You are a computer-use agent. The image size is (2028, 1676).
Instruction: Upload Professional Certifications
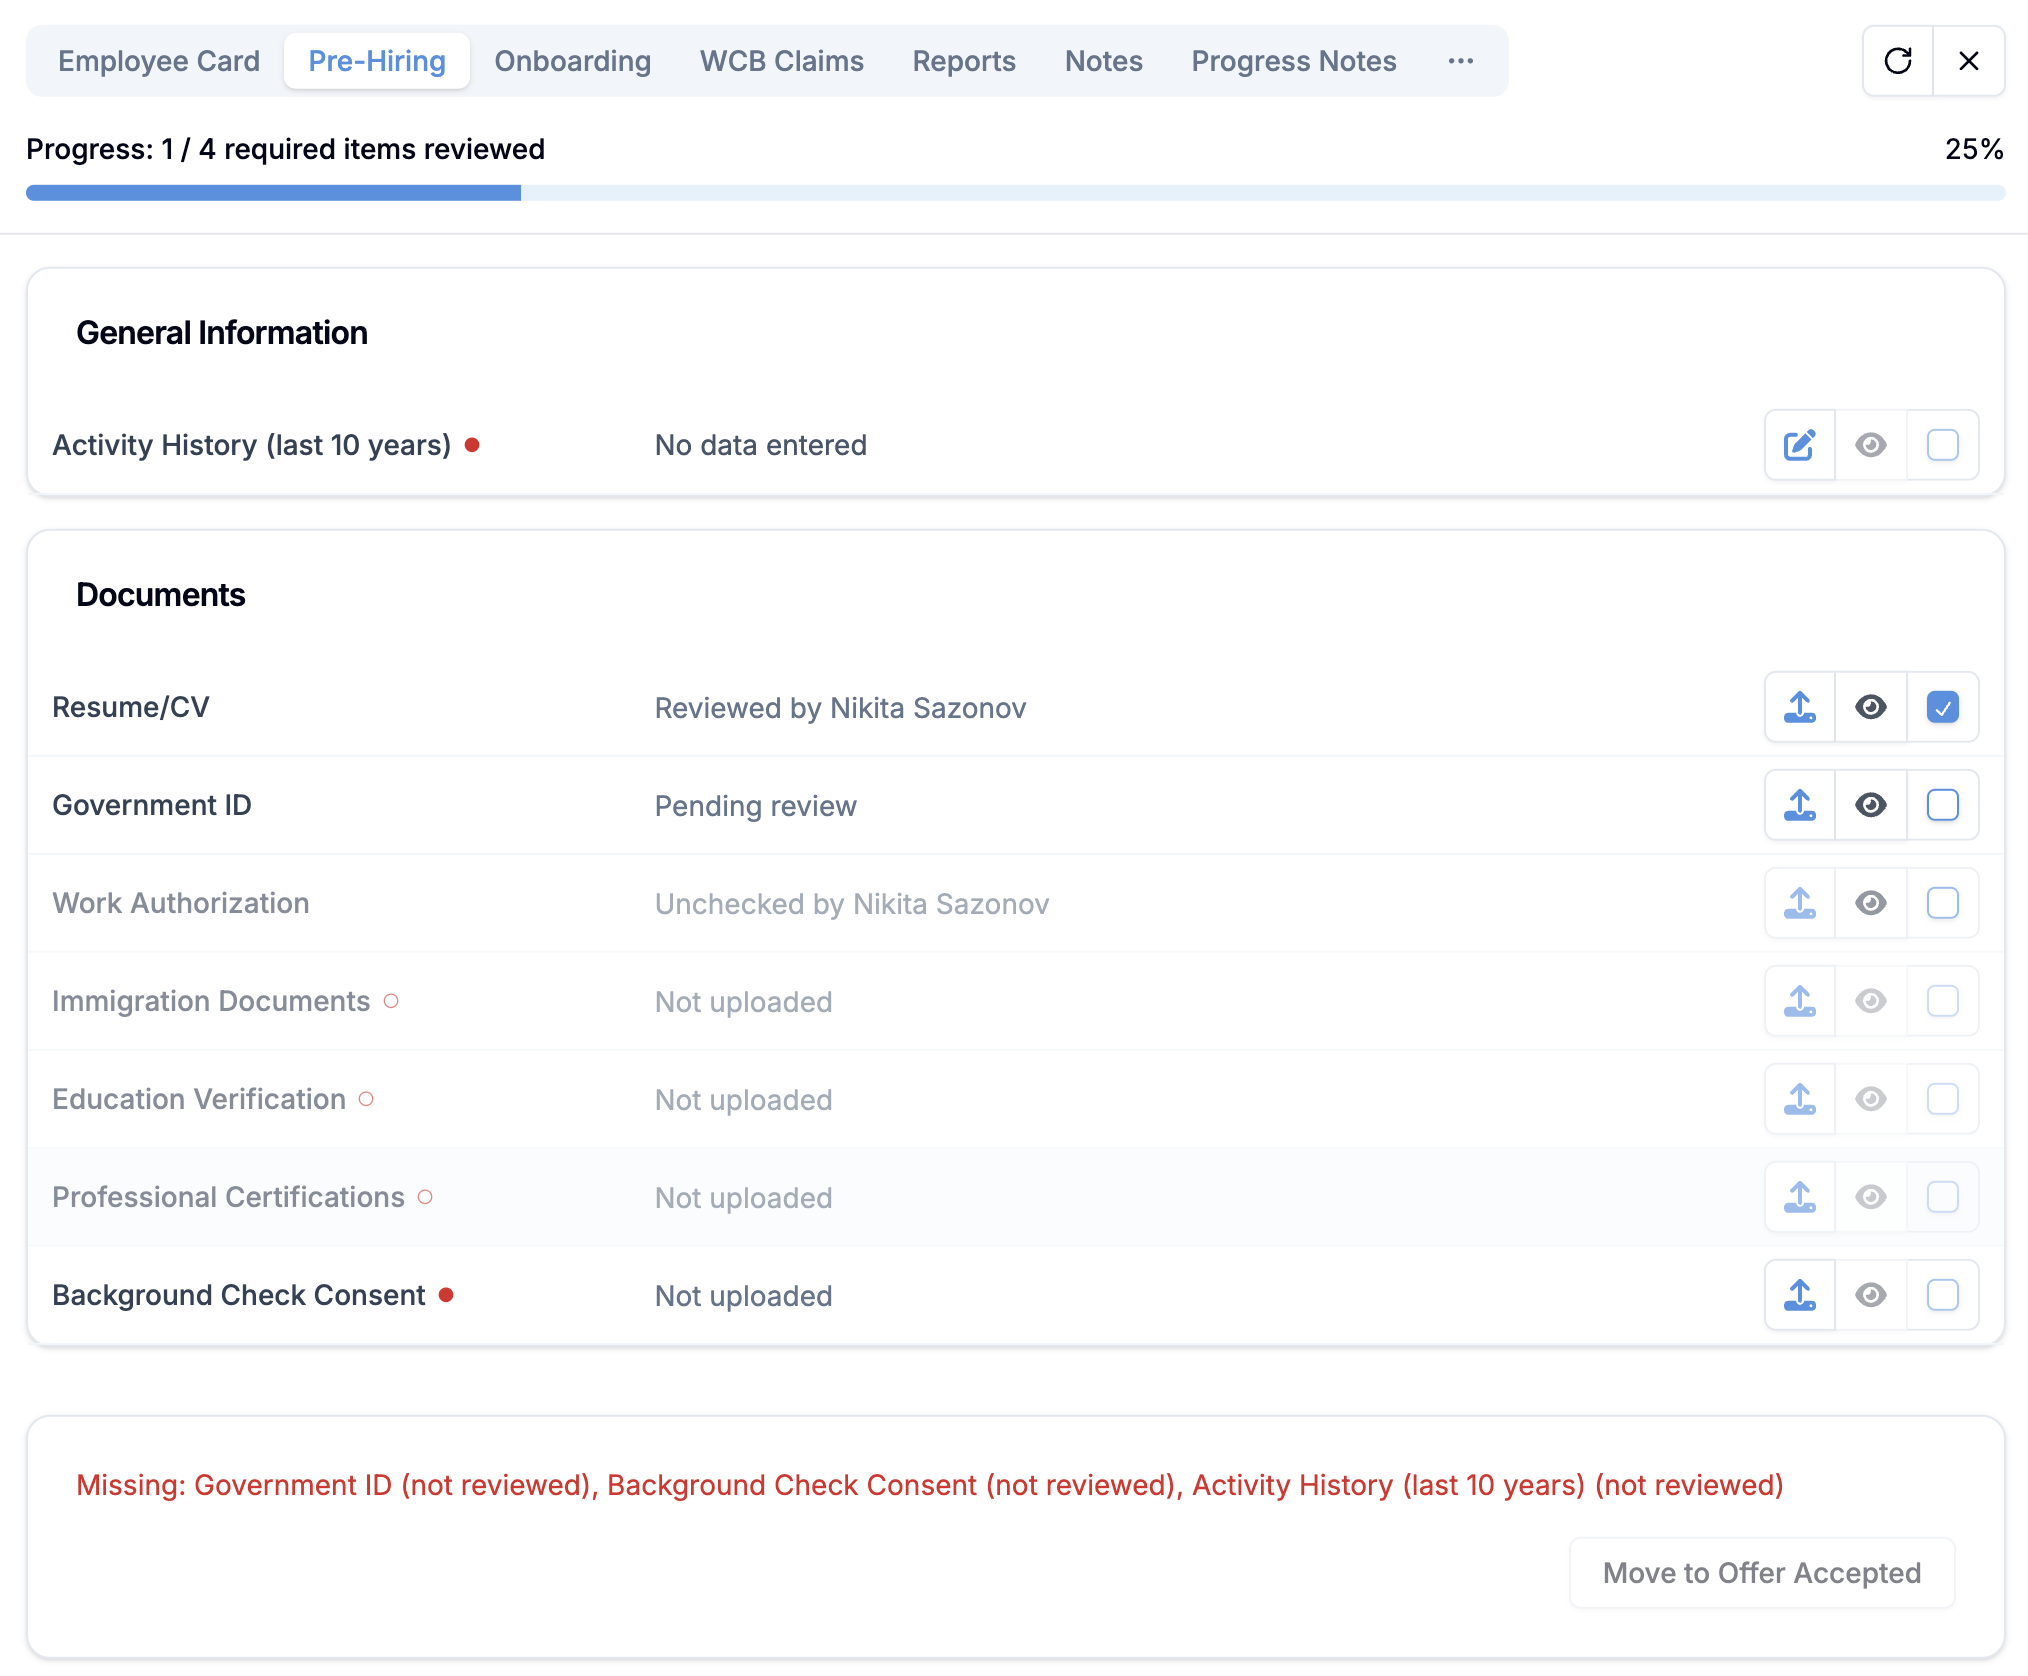1799,1197
